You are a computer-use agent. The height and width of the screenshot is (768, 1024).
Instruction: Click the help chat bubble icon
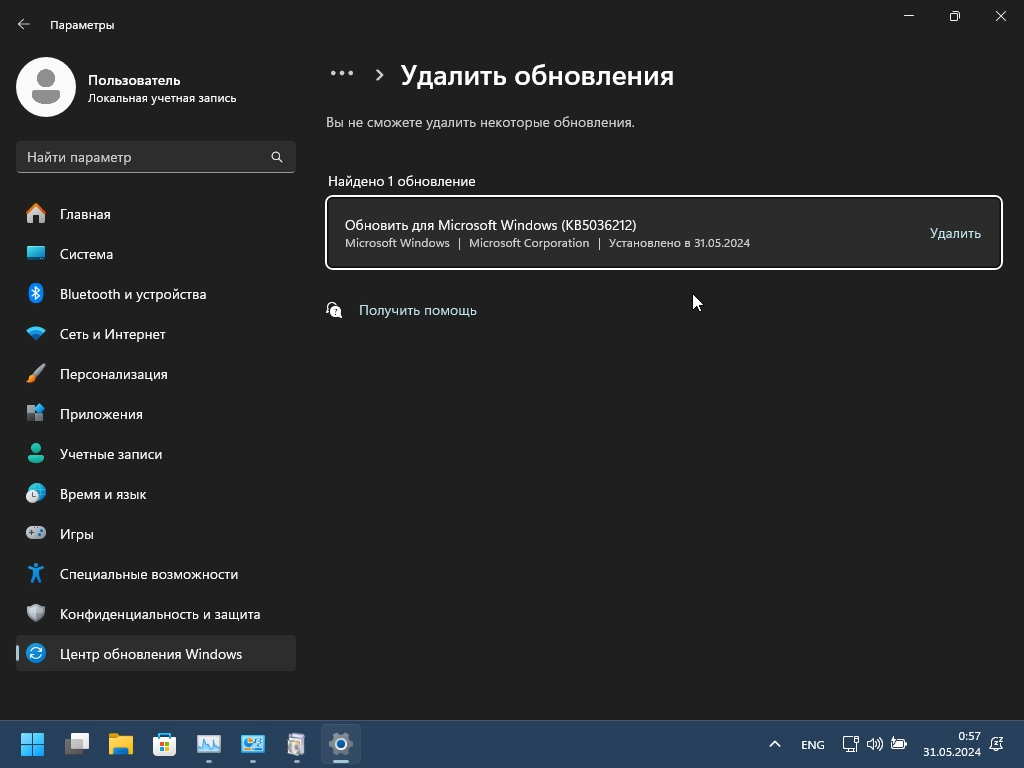tap(334, 310)
